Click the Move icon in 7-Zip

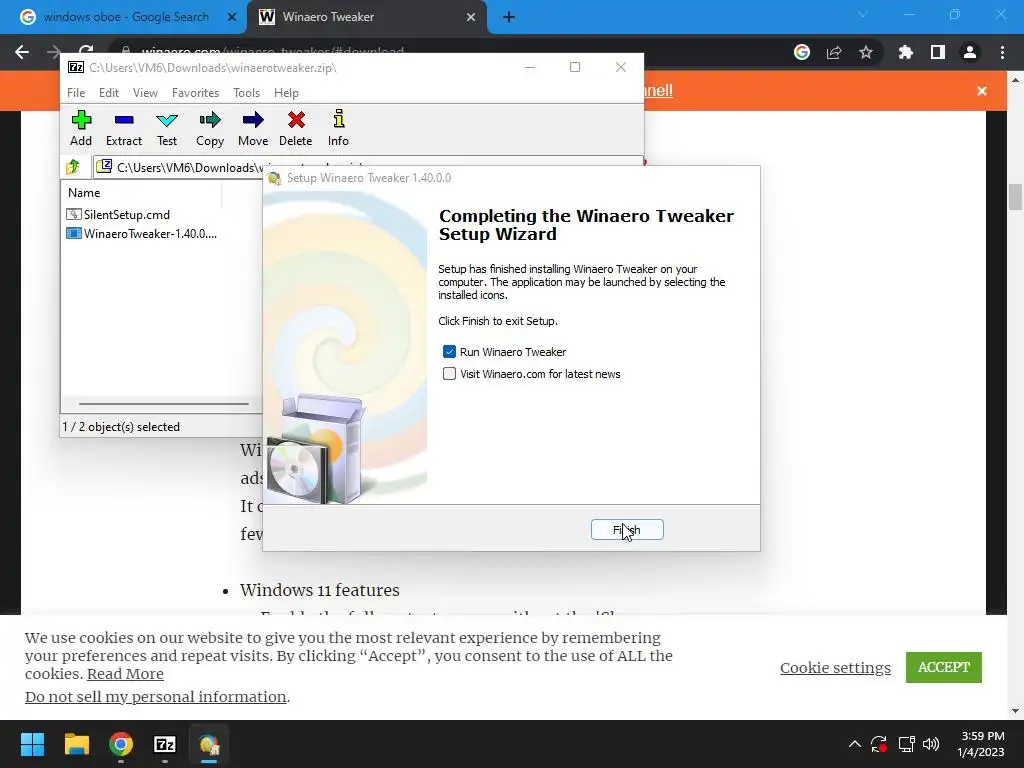[253, 128]
